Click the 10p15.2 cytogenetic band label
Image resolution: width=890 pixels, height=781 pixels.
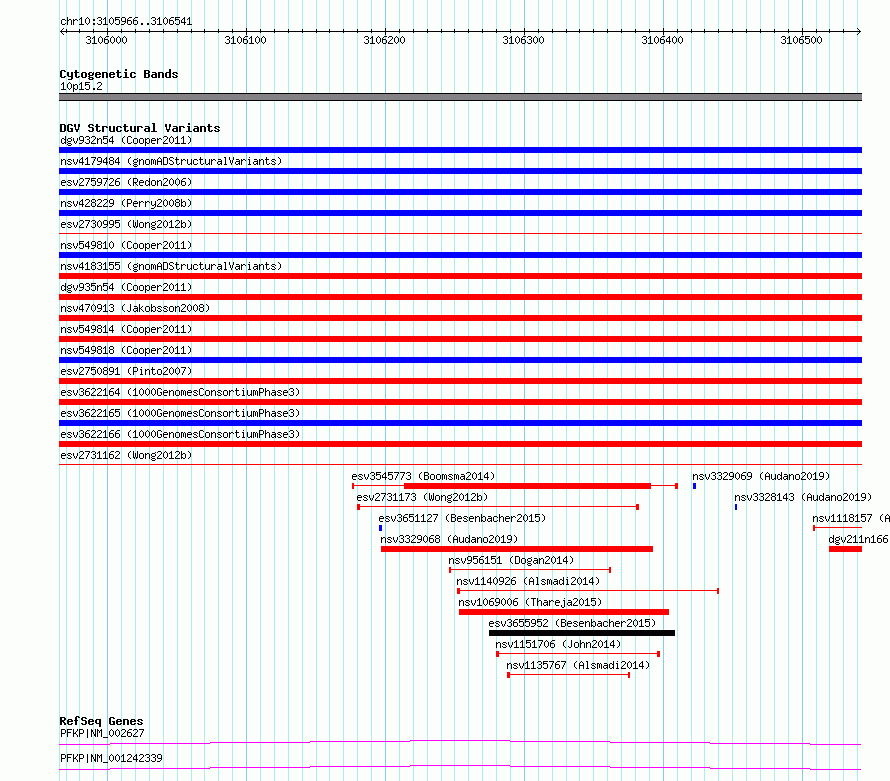[81, 86]
